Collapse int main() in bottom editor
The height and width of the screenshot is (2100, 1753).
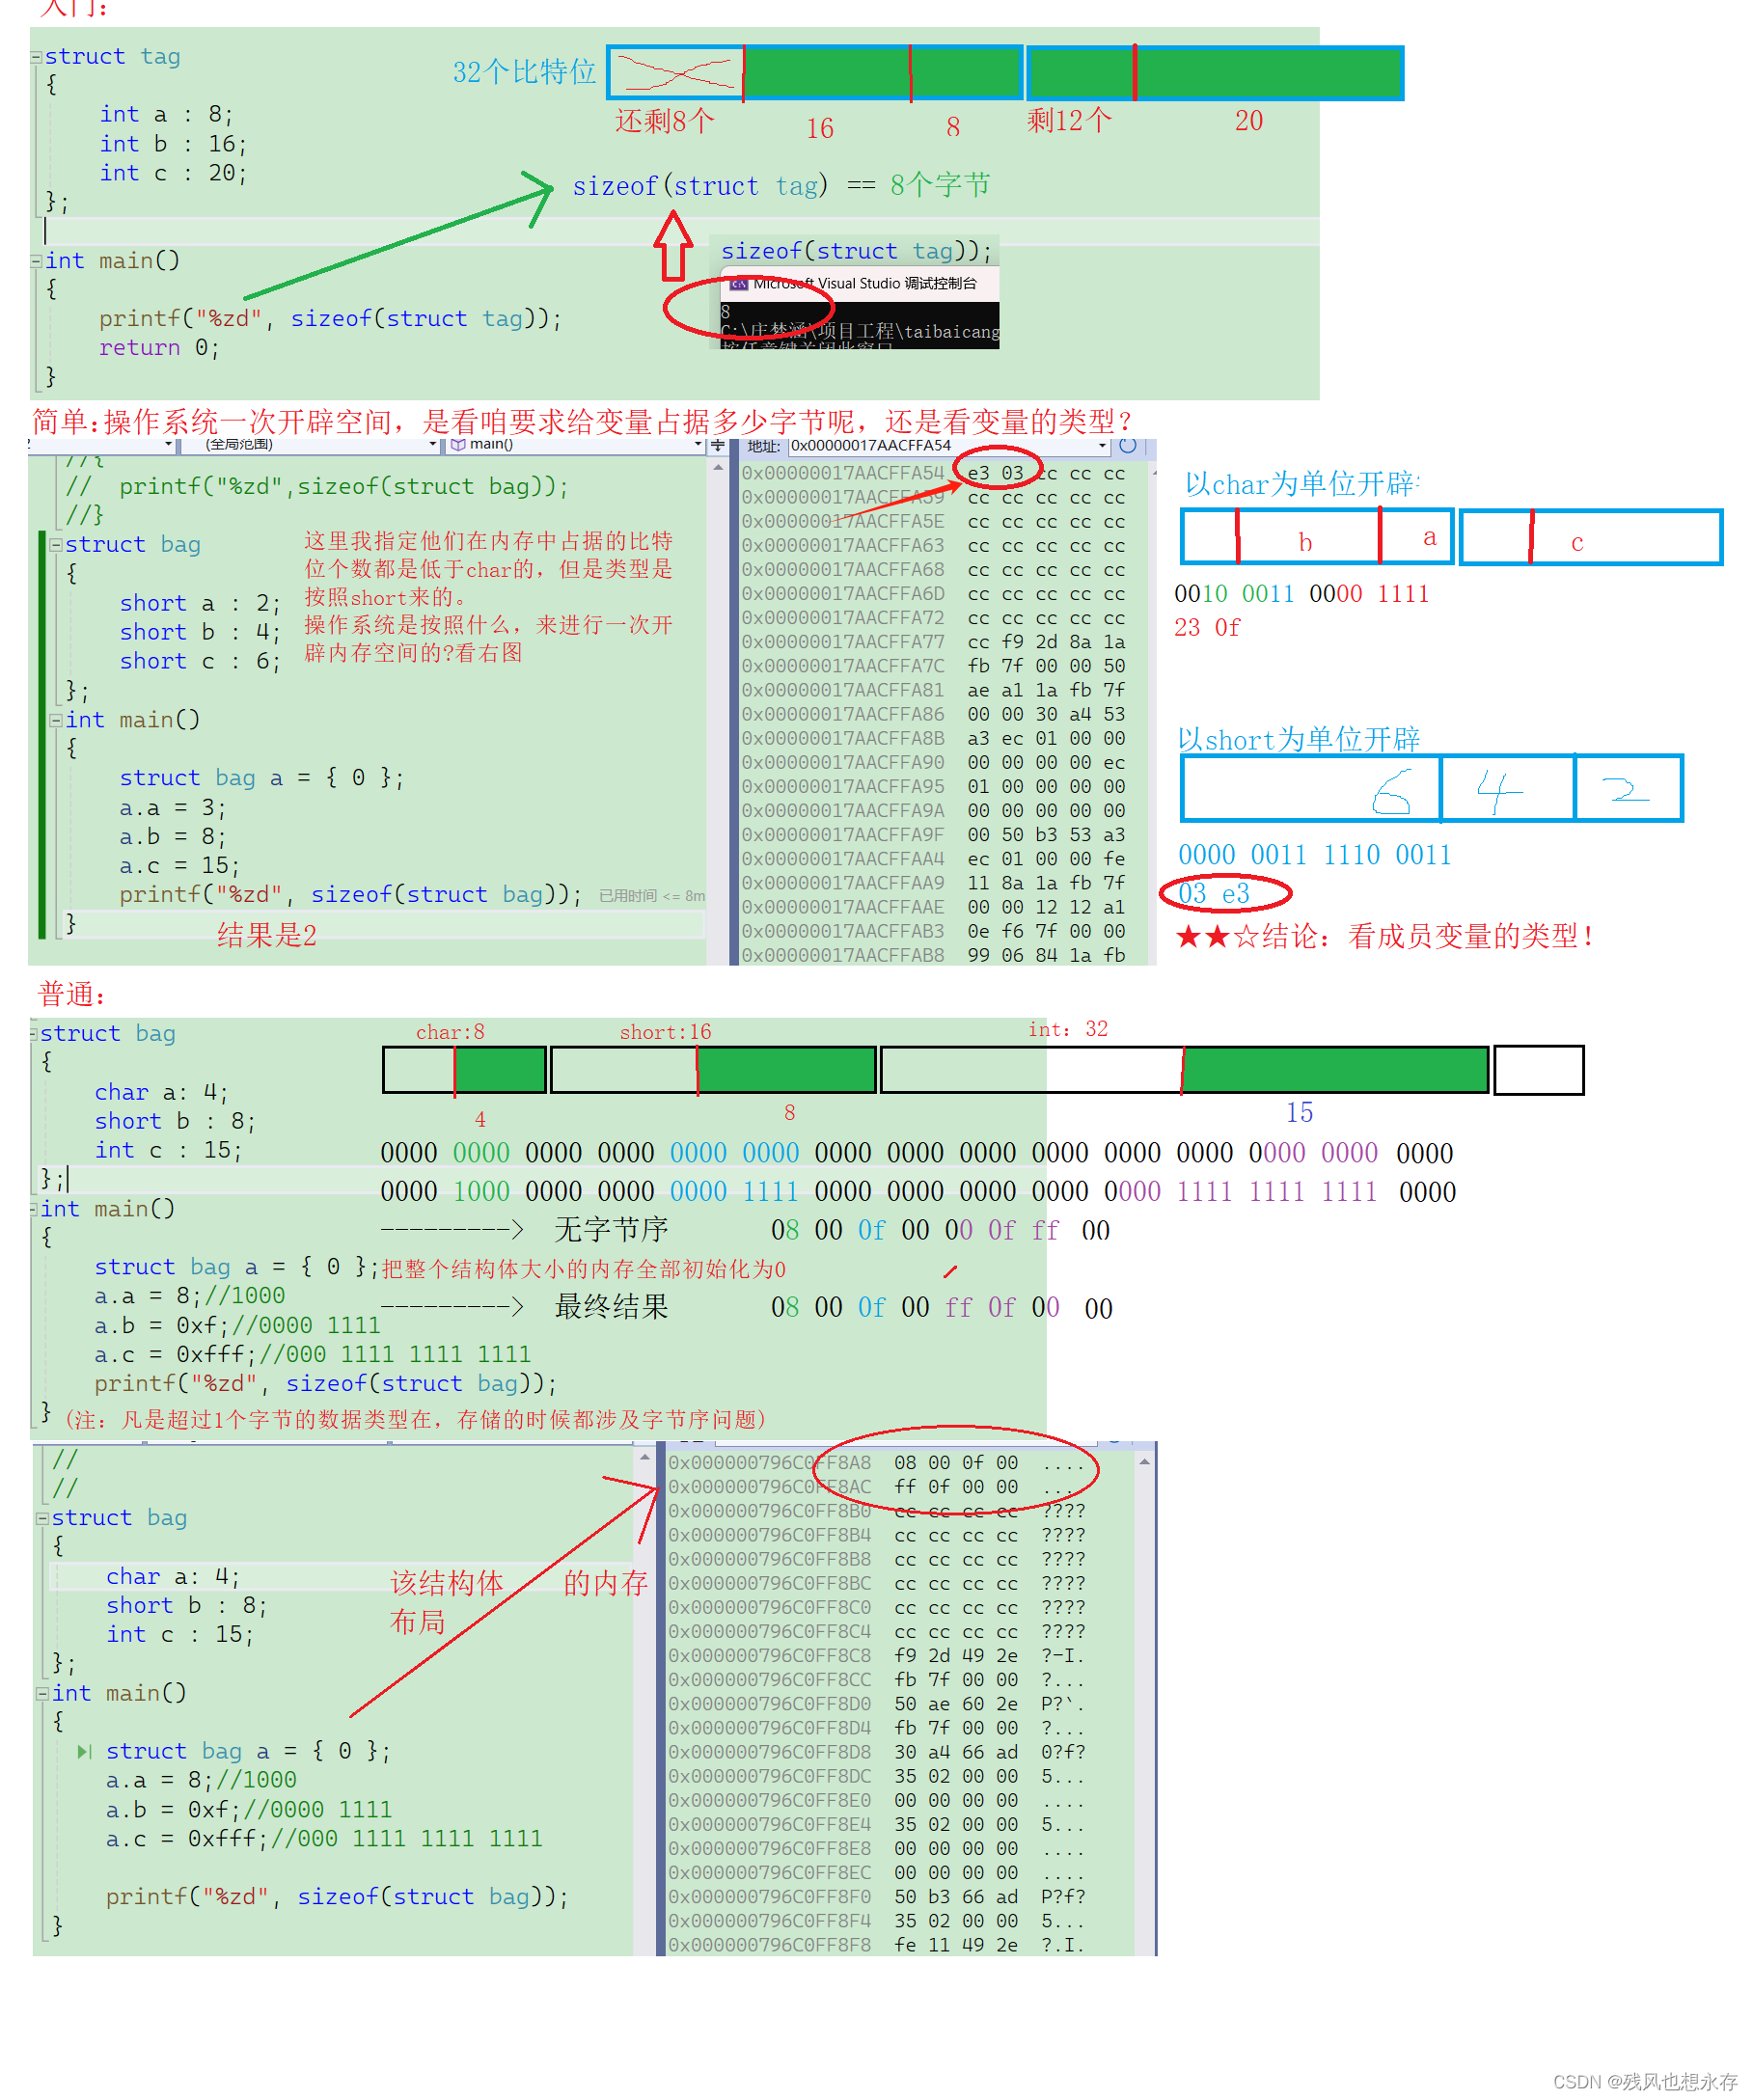tap(42, 1695)
